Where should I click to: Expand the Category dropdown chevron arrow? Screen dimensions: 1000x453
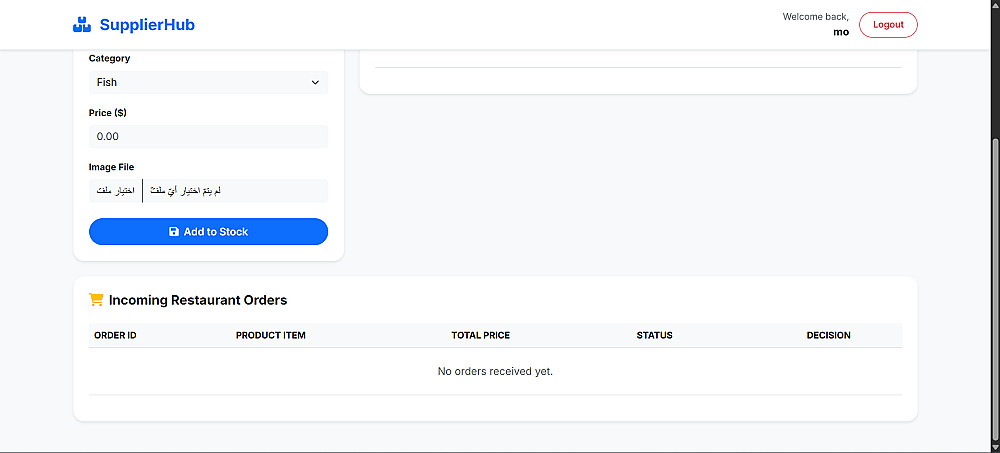tap(315, 83)
